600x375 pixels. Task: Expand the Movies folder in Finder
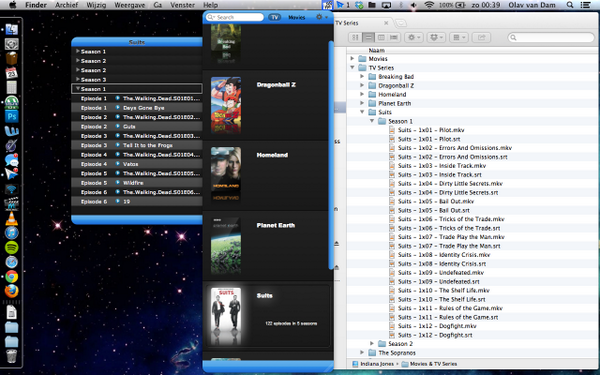[352, 59]
